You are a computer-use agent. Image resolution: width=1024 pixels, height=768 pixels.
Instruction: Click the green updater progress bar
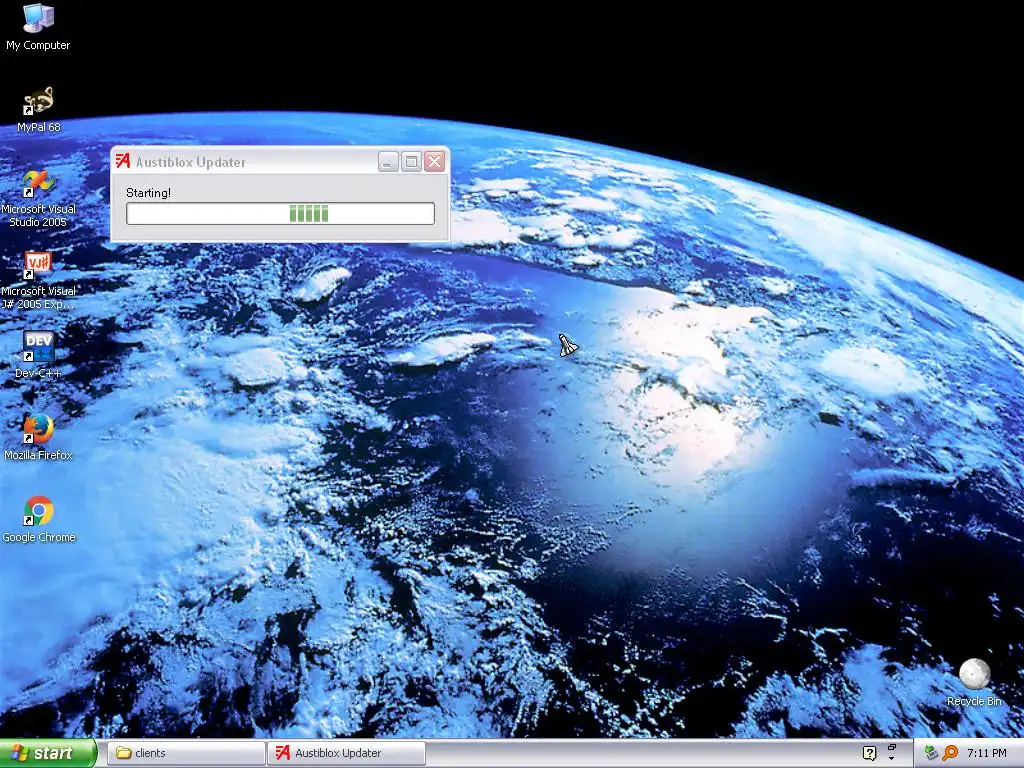point(280,214)
